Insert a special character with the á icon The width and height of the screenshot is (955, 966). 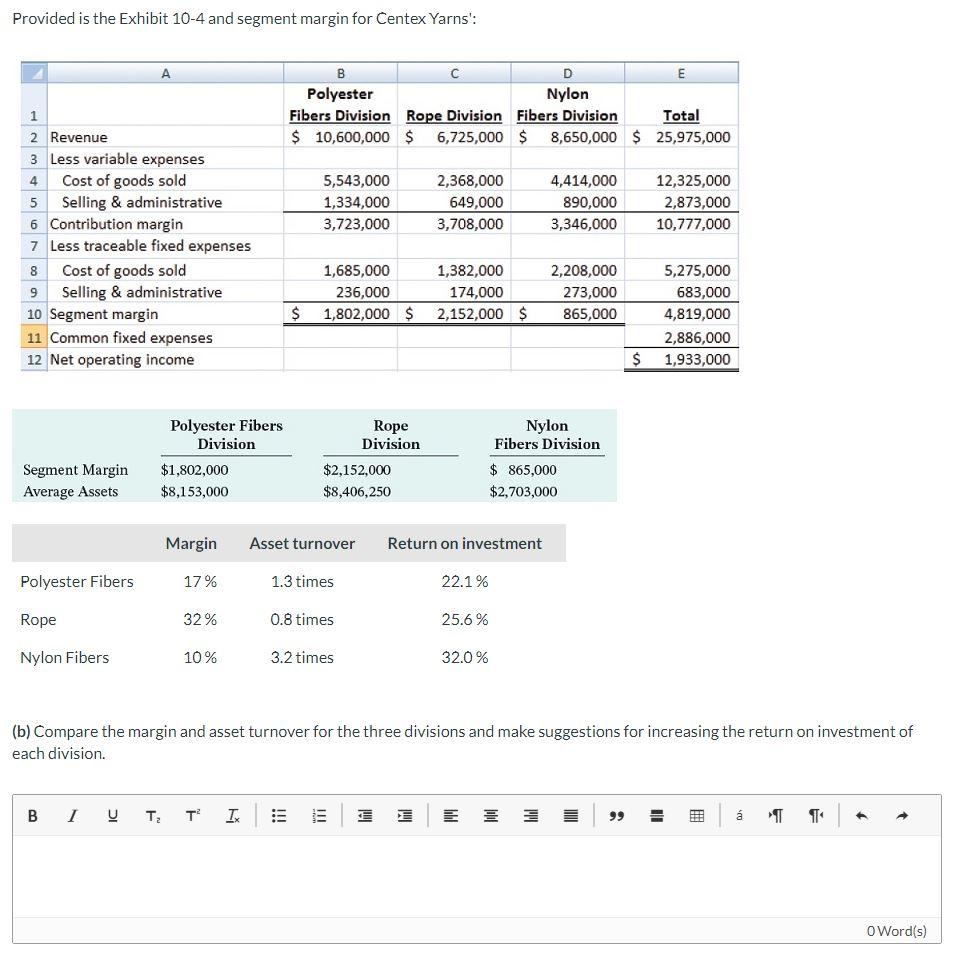[739, 815]
